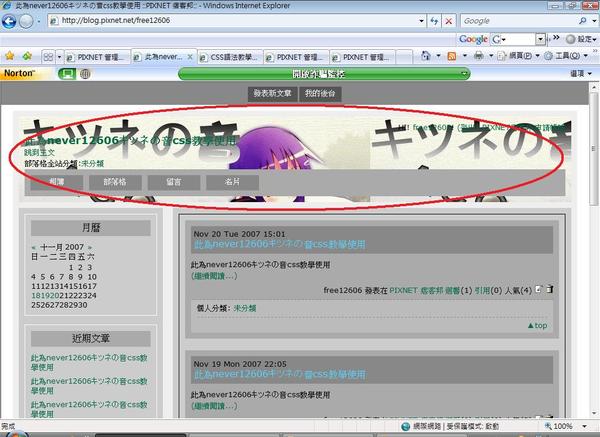The image size is (600, 437).
Task: Open the Google toolbar search box dropdown
Action: [540, 39]
